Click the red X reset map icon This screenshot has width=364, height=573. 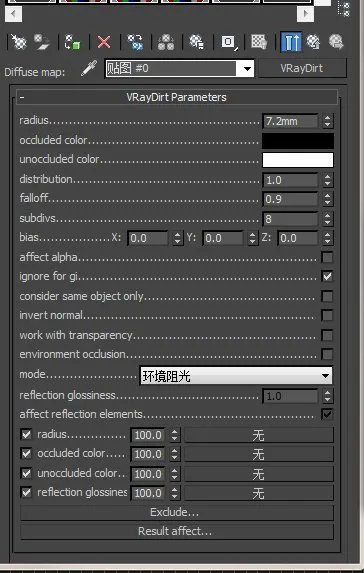(104, 42)
